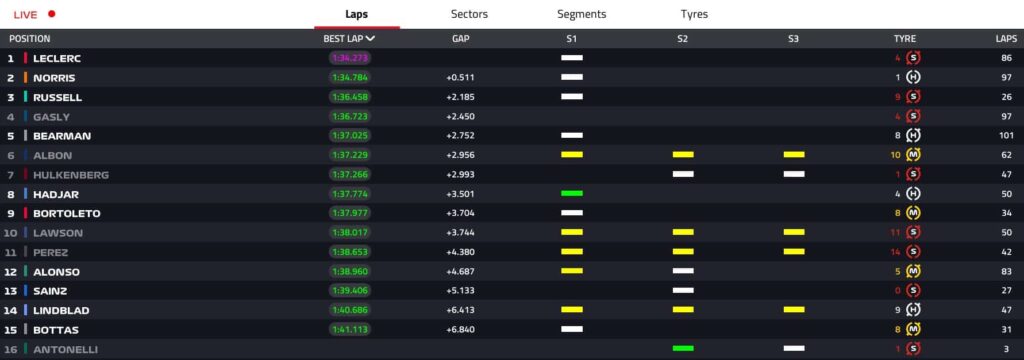The width and height of the screenshot is (1024, 360).
Task: Sort by BEST LAP column chevron
Action: pos(371,39)
